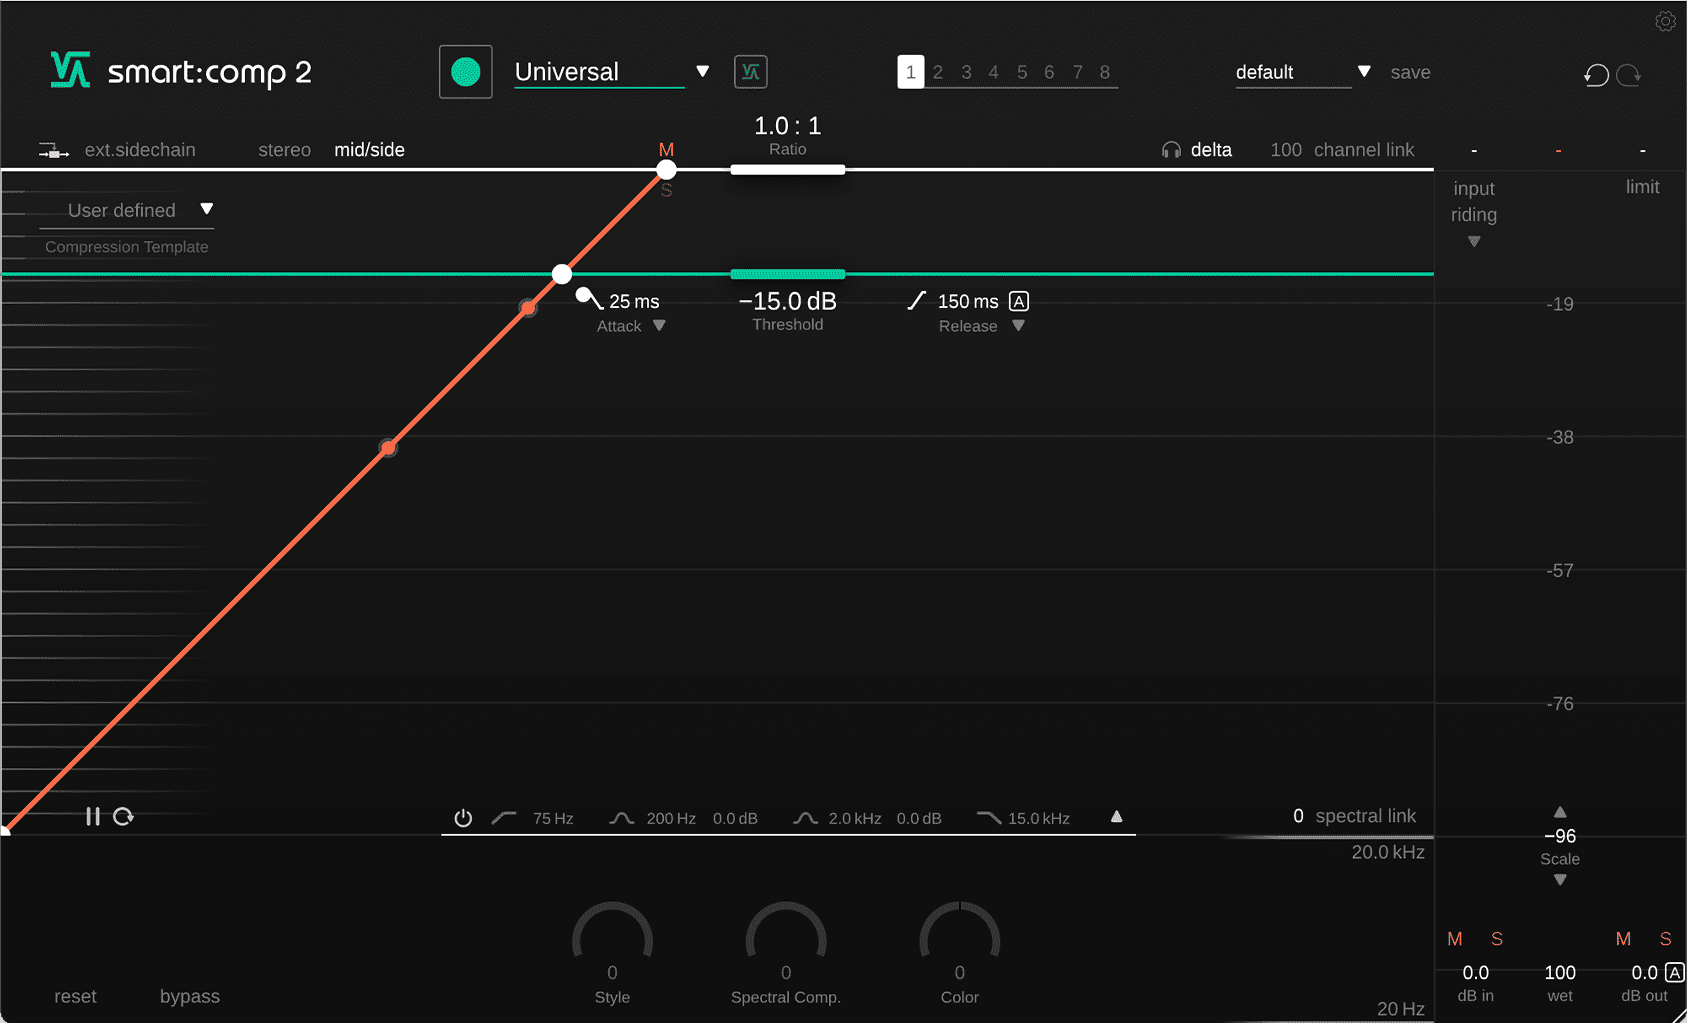Redo the last change

point(1629,75)
